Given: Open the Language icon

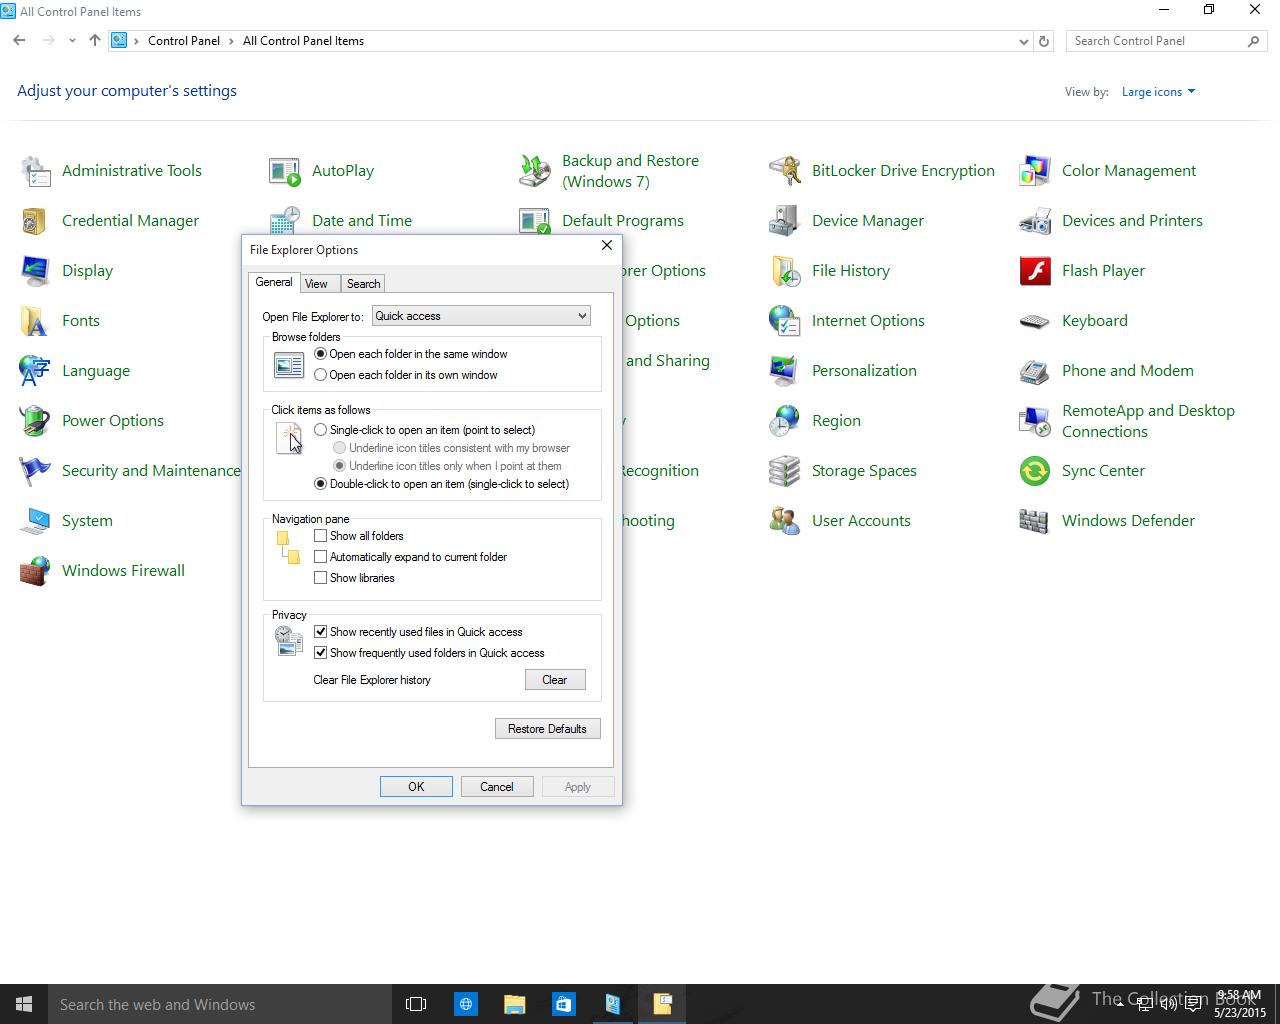Looking at the screenshot, I should [35, 371].
